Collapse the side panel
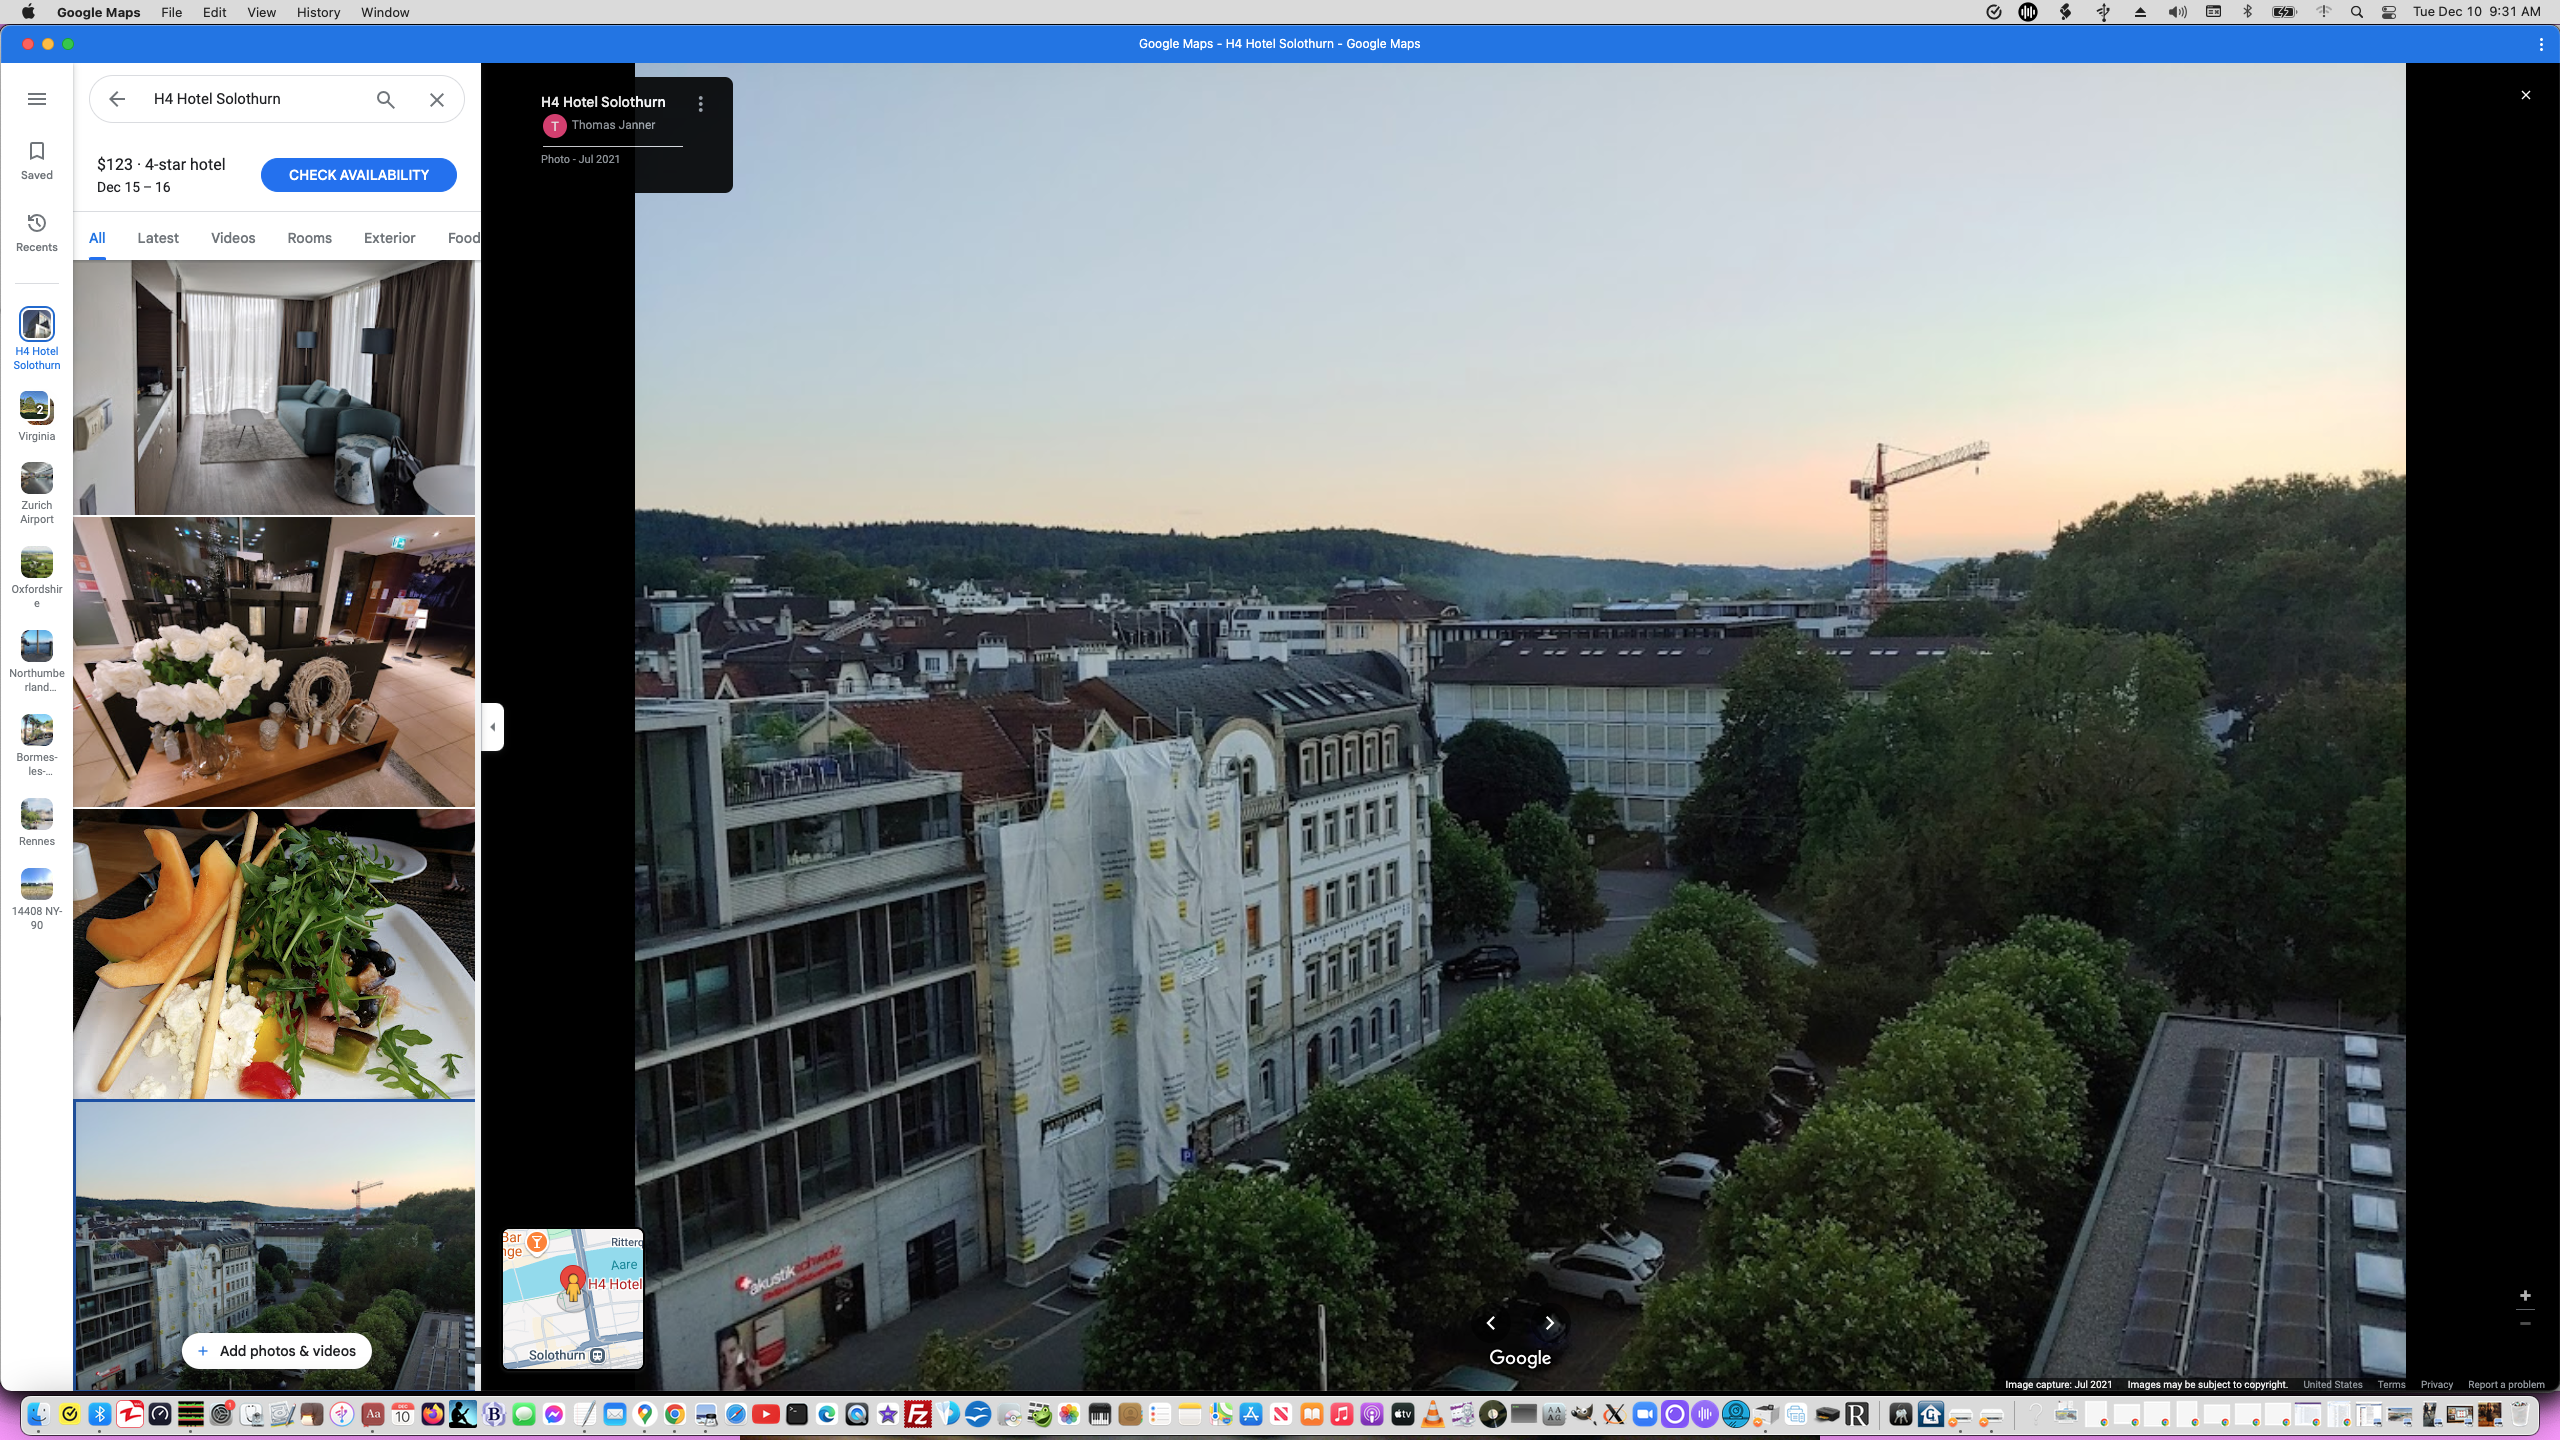 click(x=492, y=727)
